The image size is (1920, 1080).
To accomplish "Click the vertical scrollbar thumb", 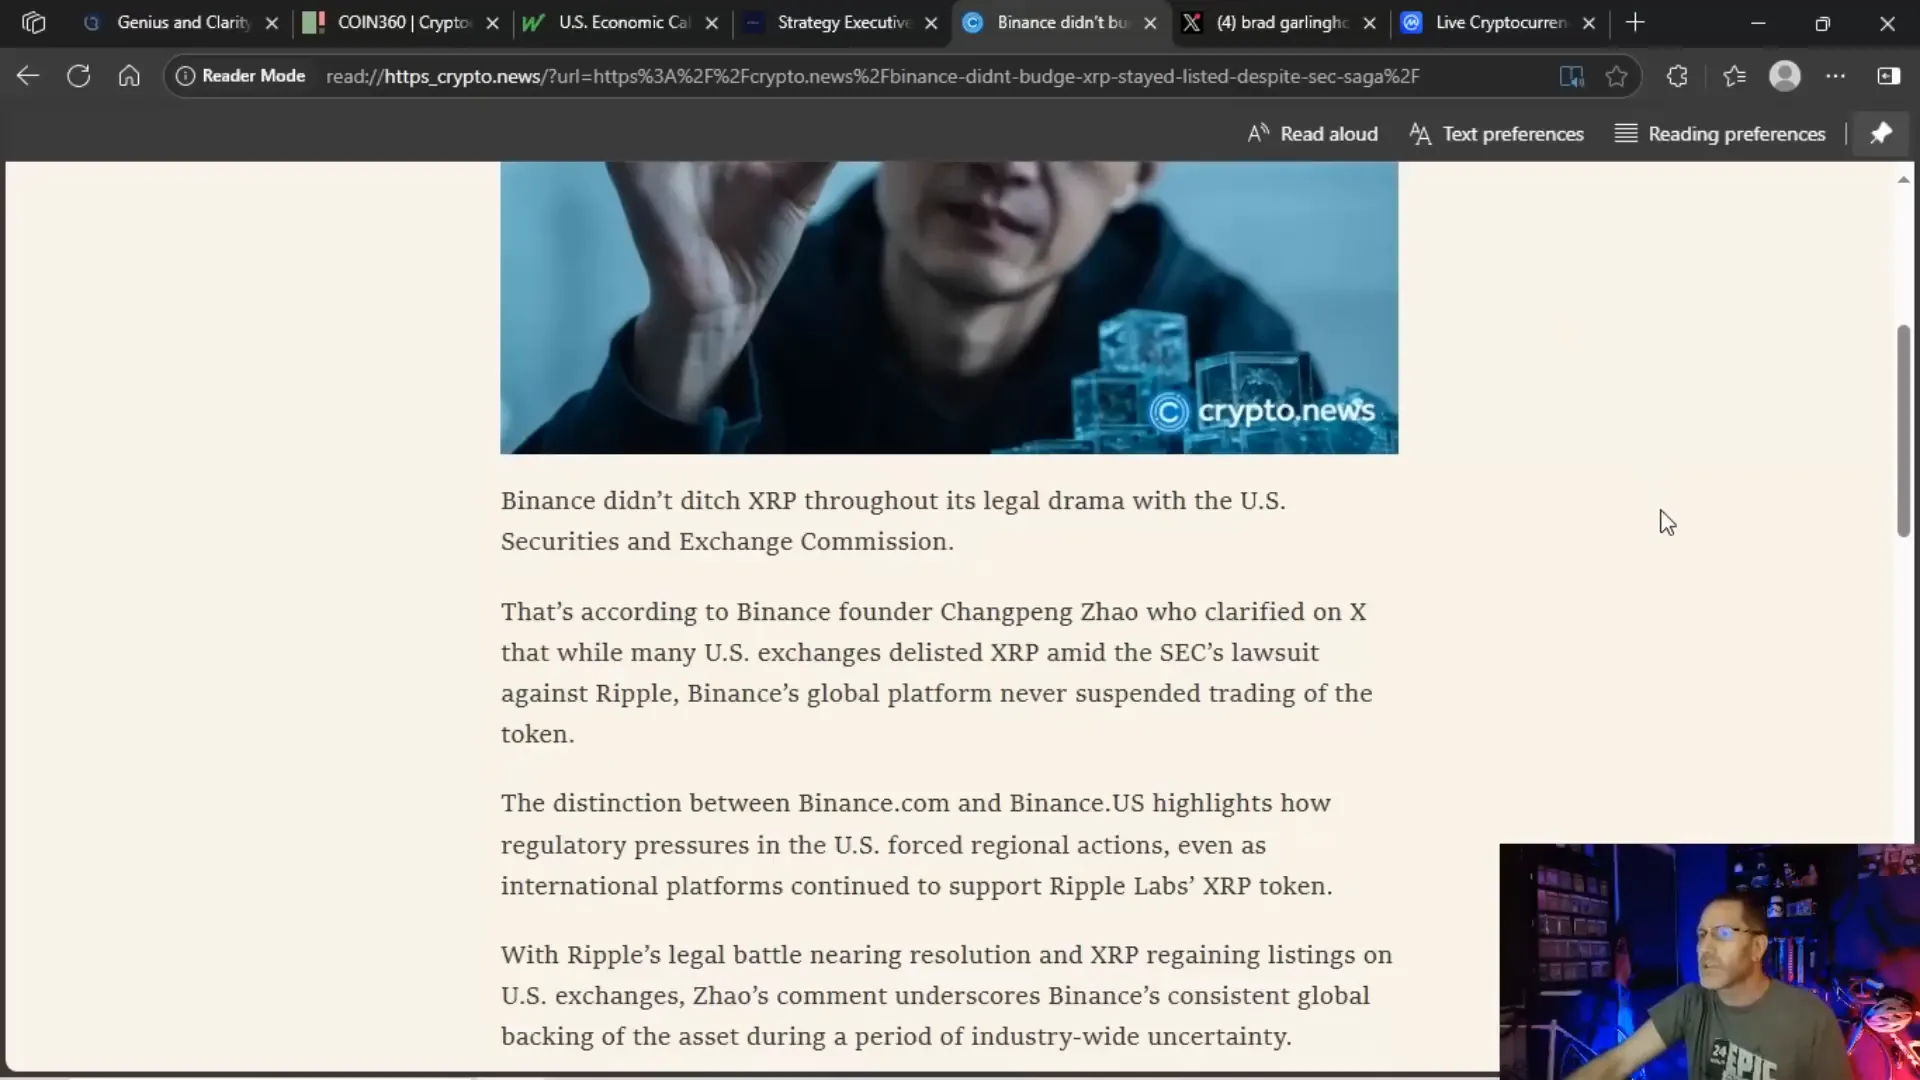I will pyautogui.click(x=1903, y=431).
